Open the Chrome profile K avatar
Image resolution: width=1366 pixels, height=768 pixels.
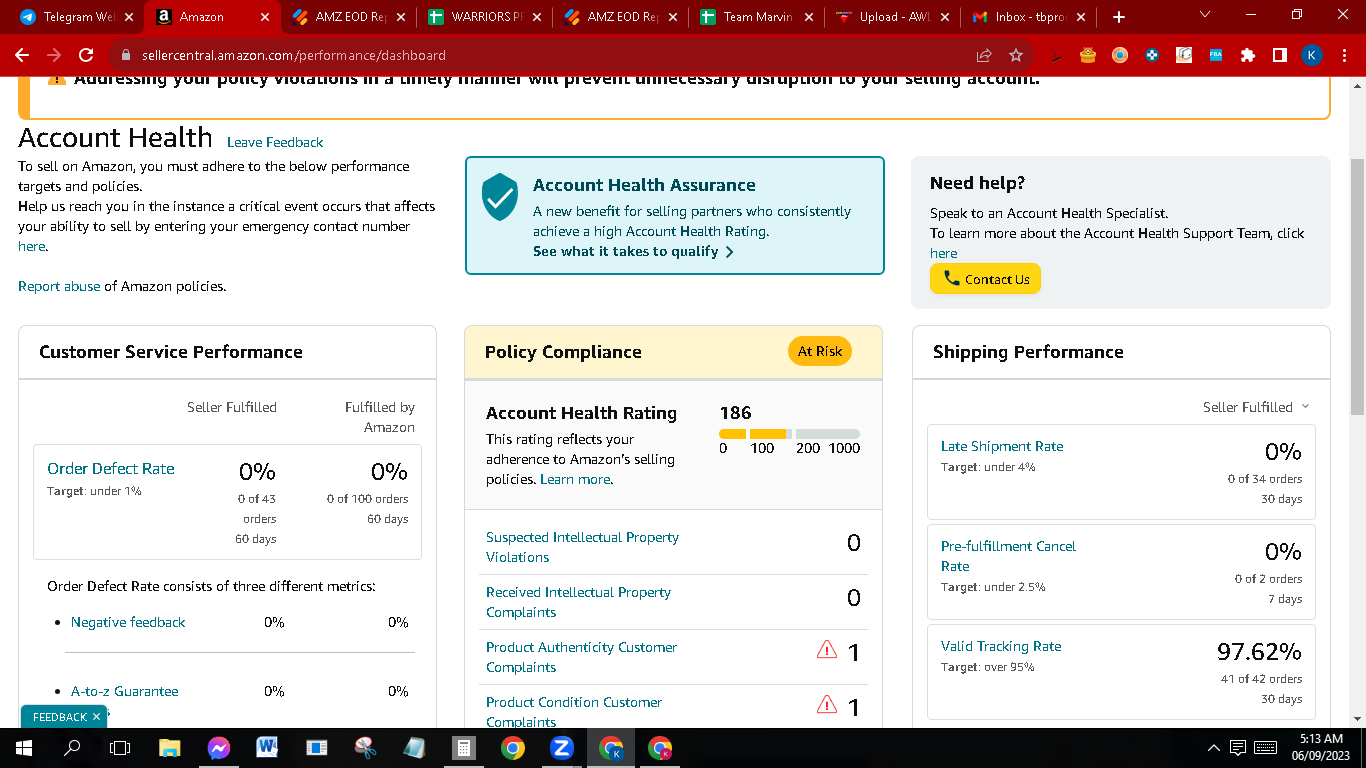click(x=1312, y=55)
